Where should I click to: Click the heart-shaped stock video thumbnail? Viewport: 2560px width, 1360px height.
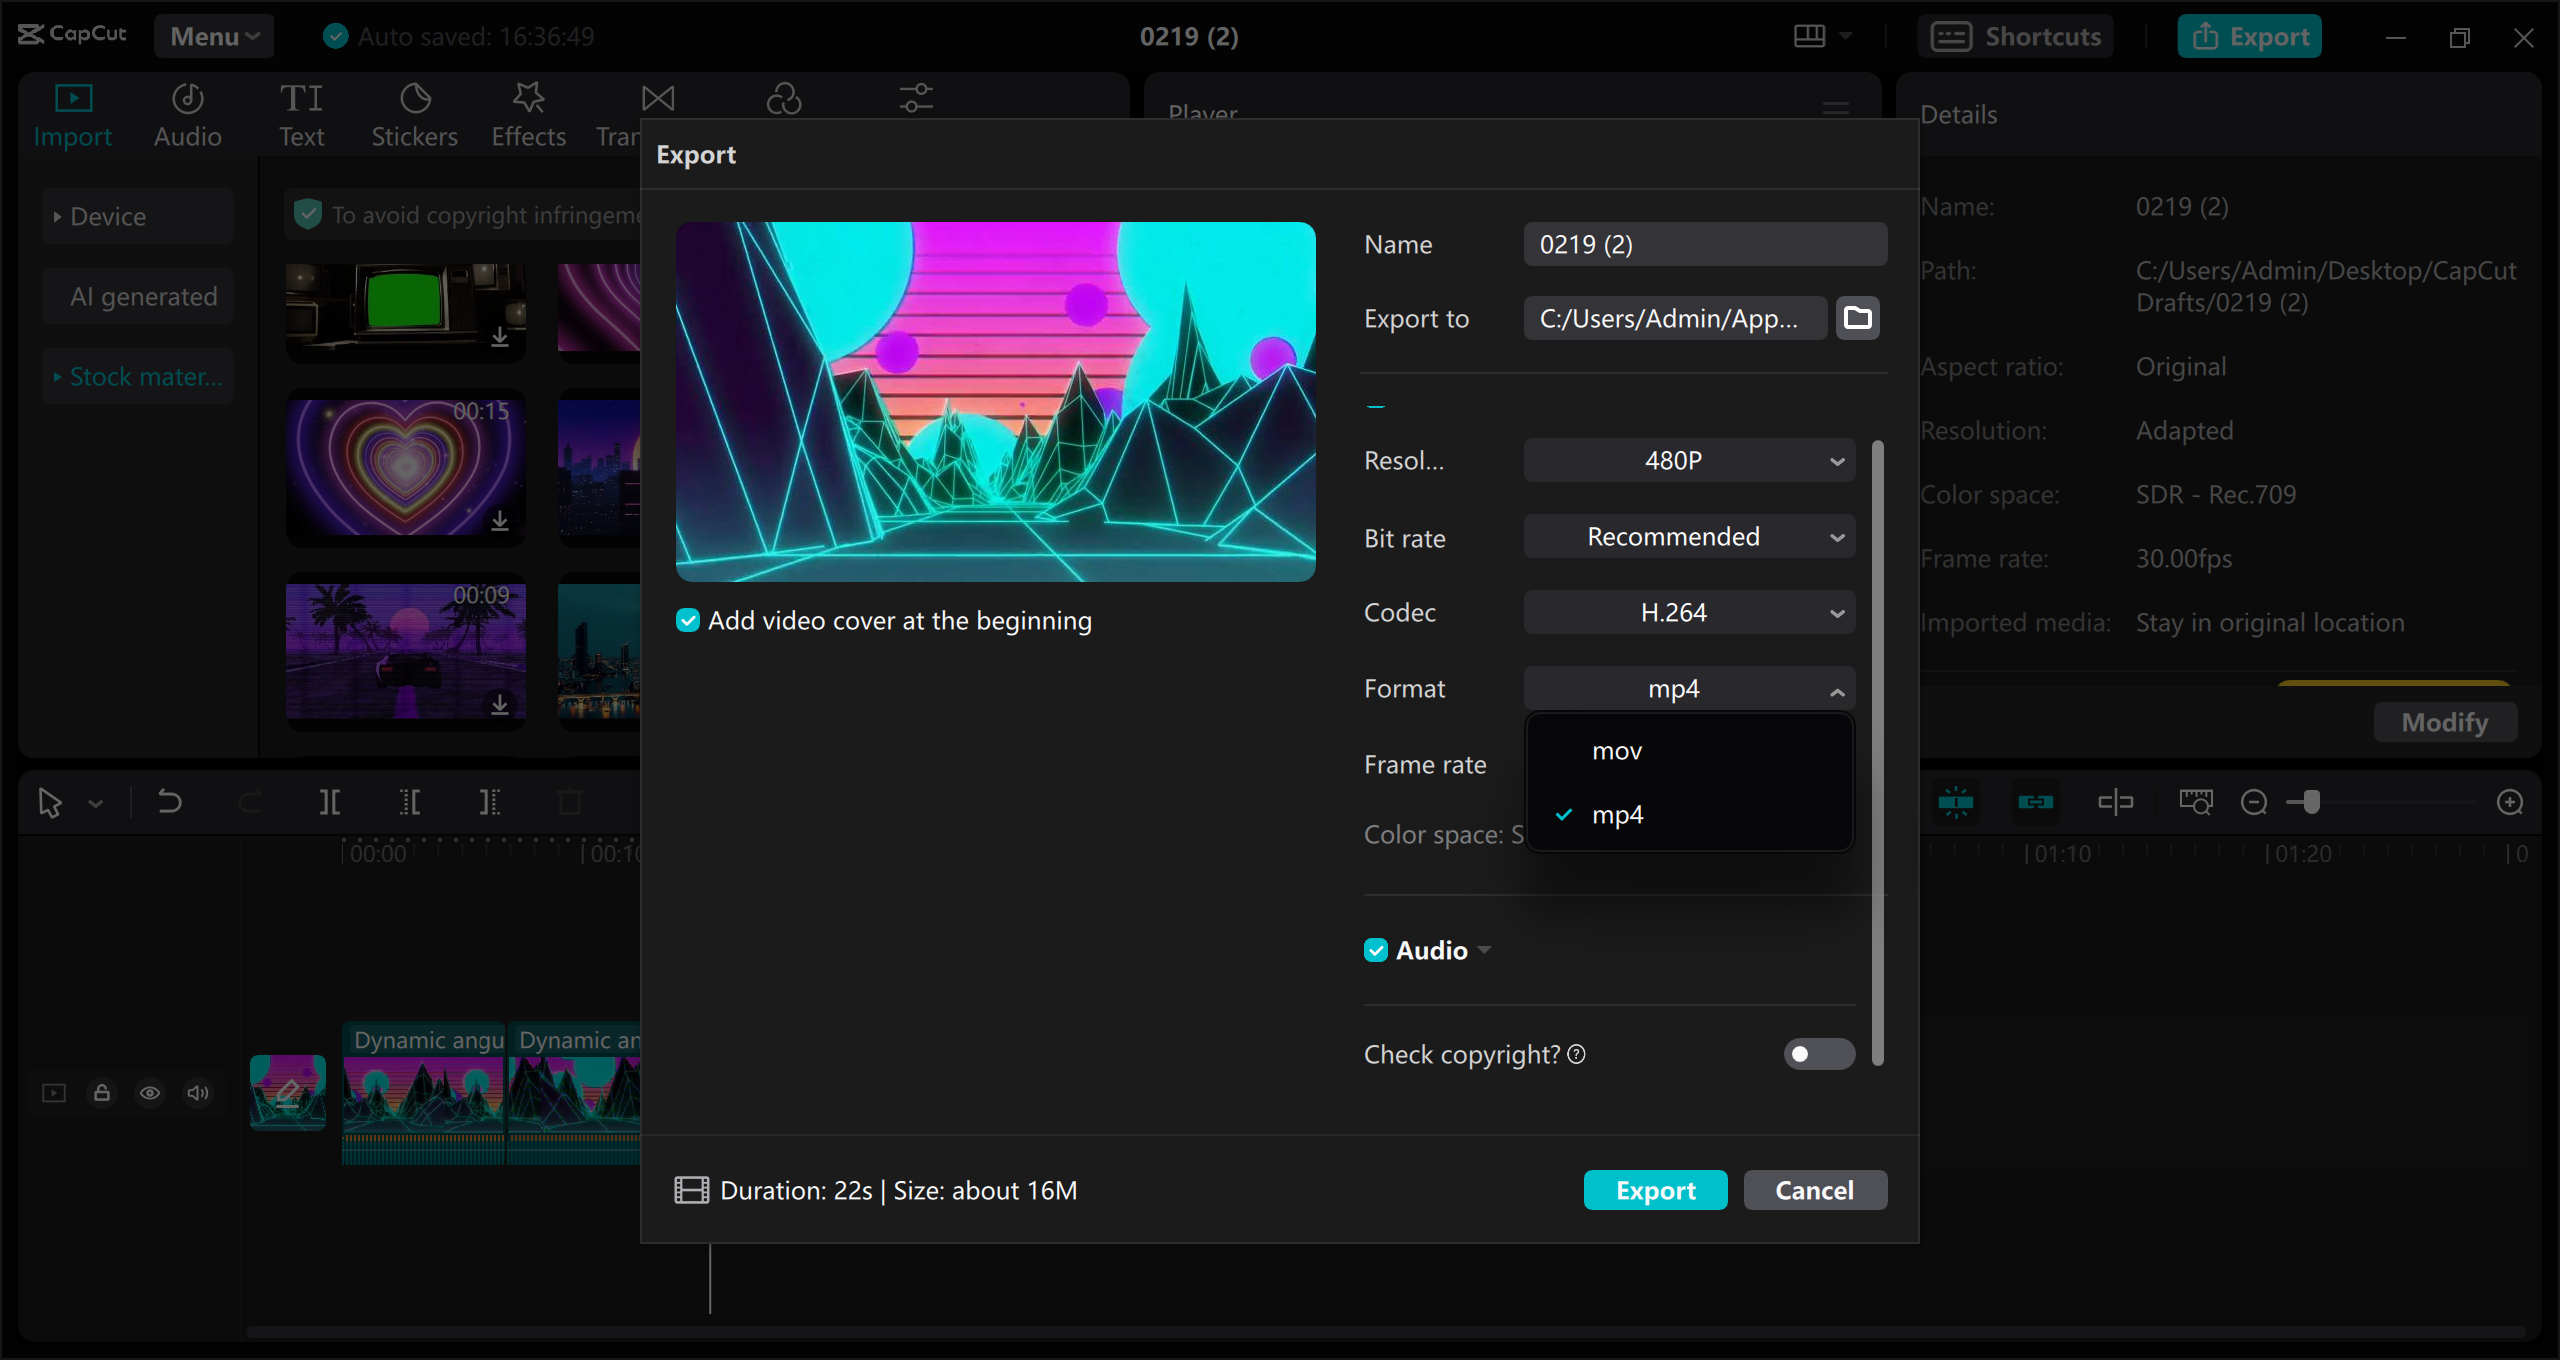tap(404, 467)
